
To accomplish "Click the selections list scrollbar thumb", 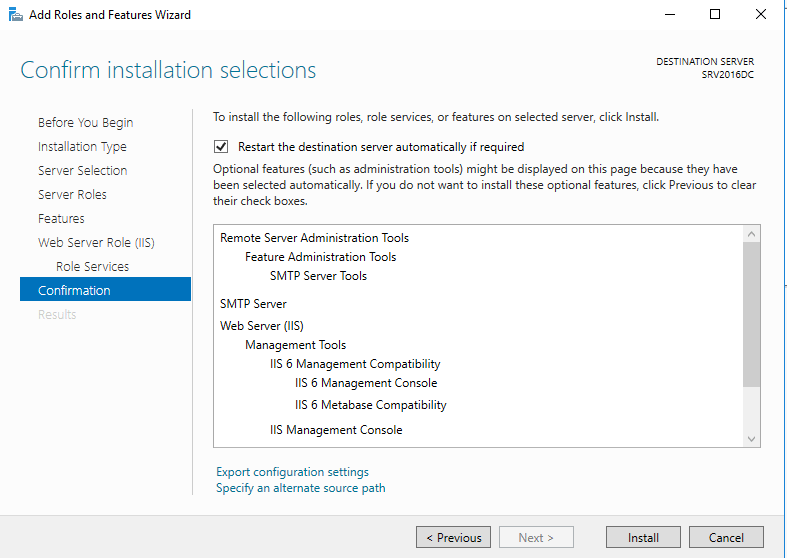I will pyautogui.click(x=752, y=314).
